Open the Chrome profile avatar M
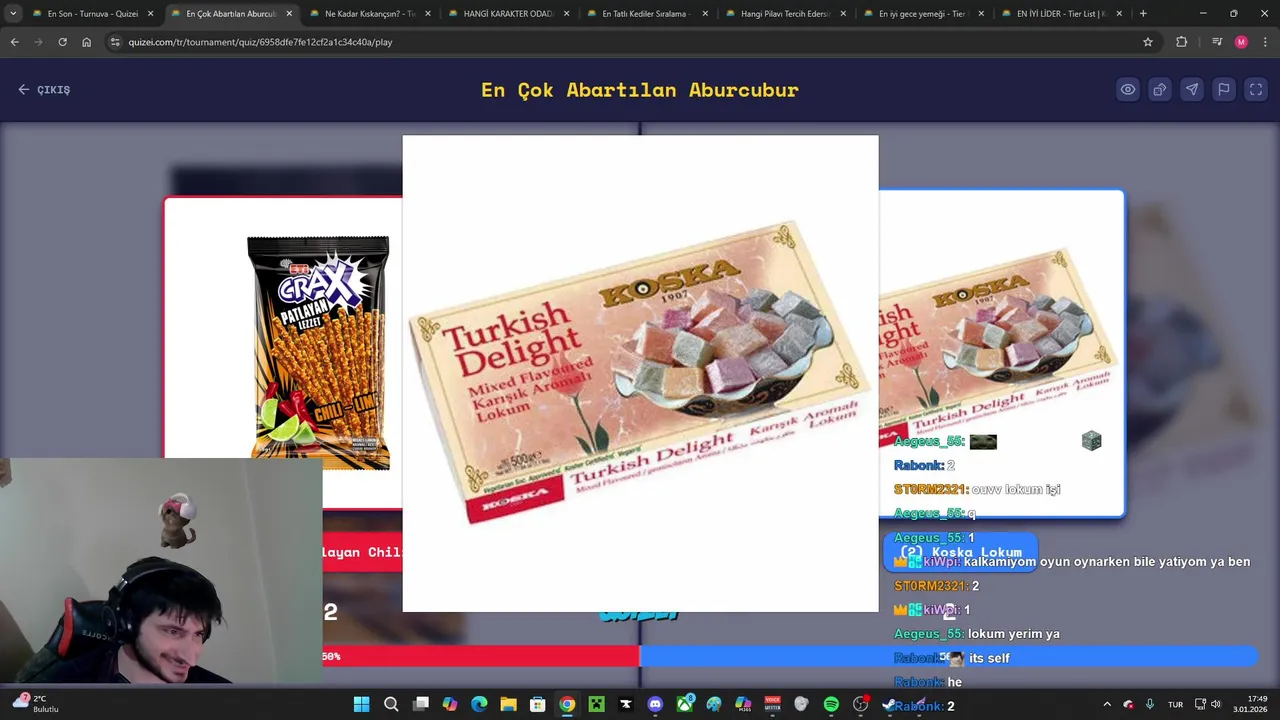The width and height of the screenshot is (1280, 720). click(x=1241, y=42)
